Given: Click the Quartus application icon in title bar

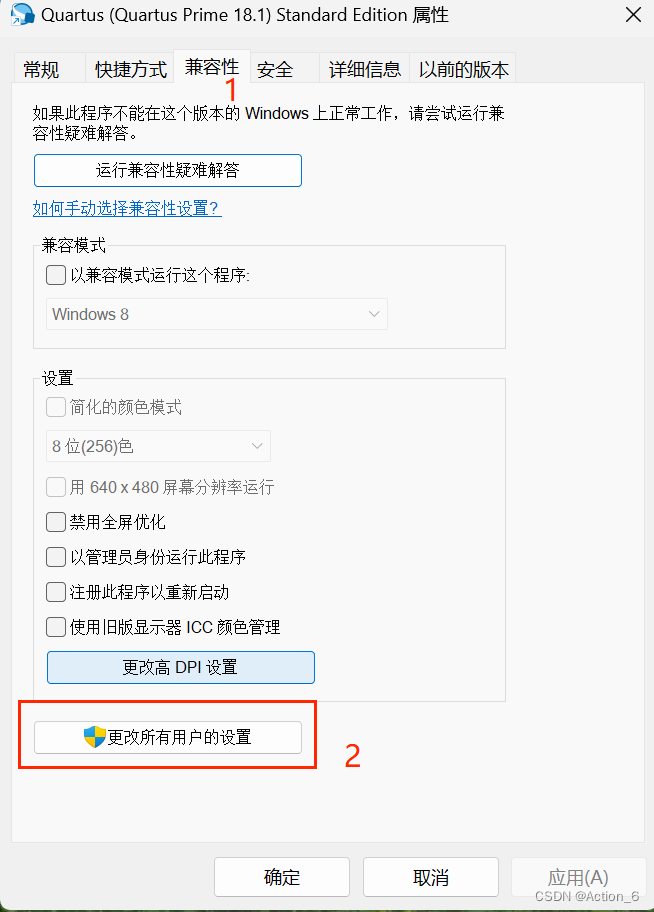Looking at the screenshot, I should pyautogui.click(x=22, y=15).
